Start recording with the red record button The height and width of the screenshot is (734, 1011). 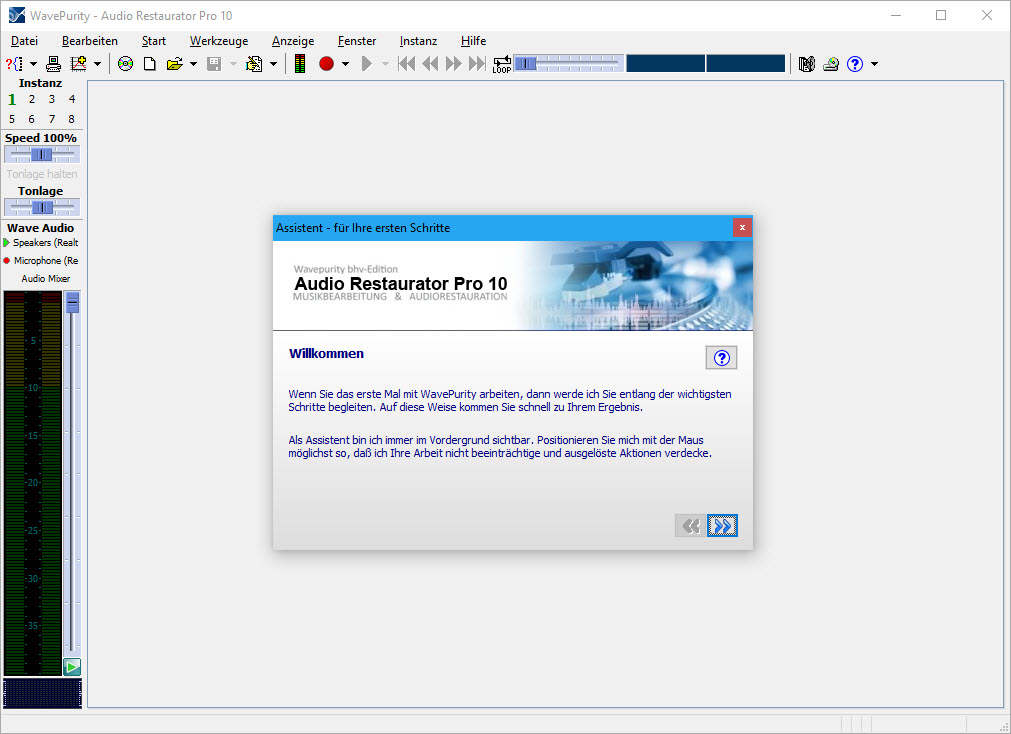click(x=326, y=64)
